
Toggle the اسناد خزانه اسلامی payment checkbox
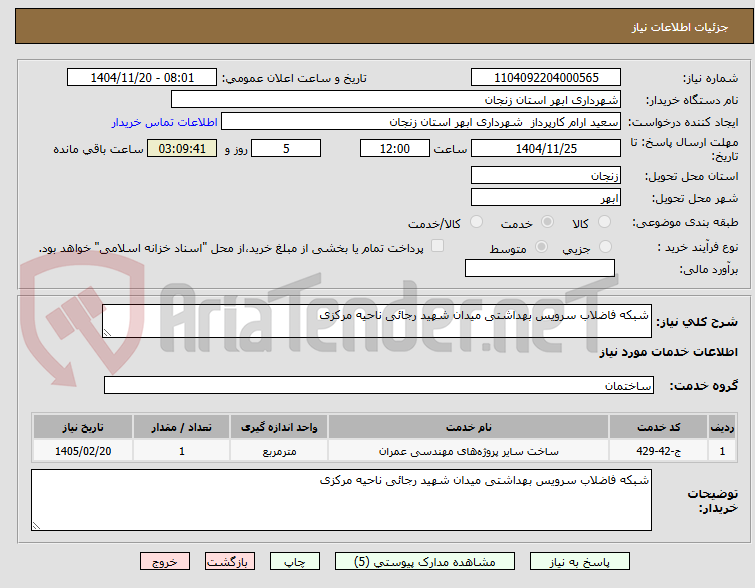(437, 246)
